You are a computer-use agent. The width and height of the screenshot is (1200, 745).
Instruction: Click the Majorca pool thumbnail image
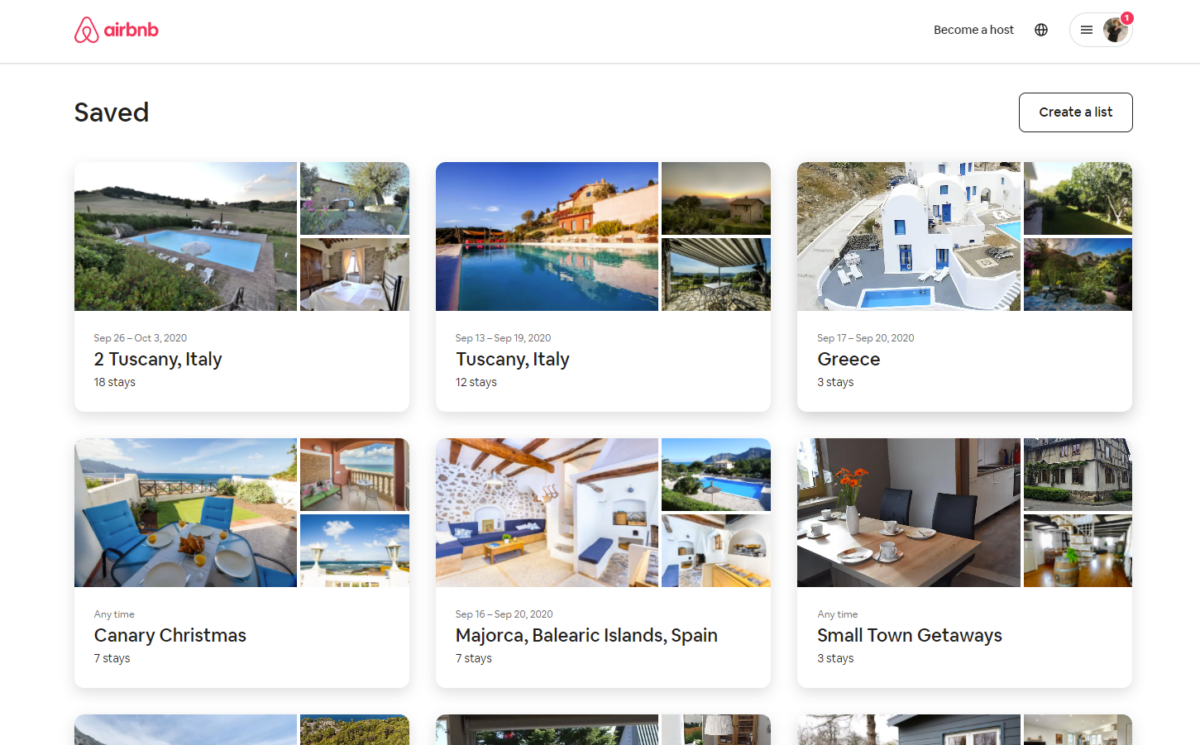(716, 474)
